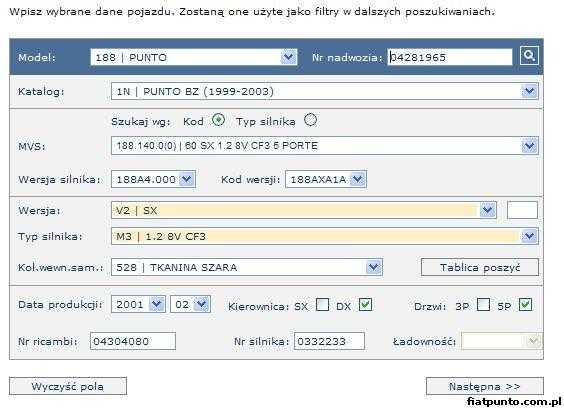564x410 pixels.
Task: Open the Kod wersji 188AXA1A dropdown
Action: click(326, 179)
